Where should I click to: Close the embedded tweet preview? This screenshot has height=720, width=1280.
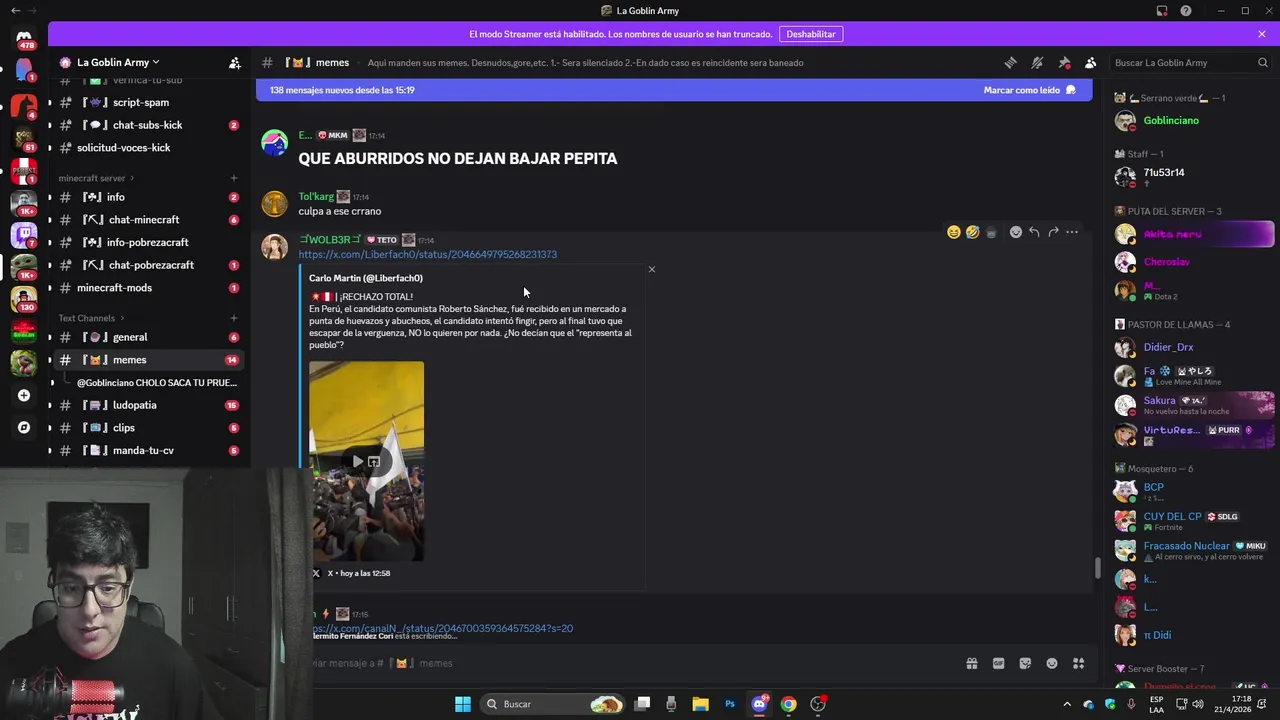[652, 269]
